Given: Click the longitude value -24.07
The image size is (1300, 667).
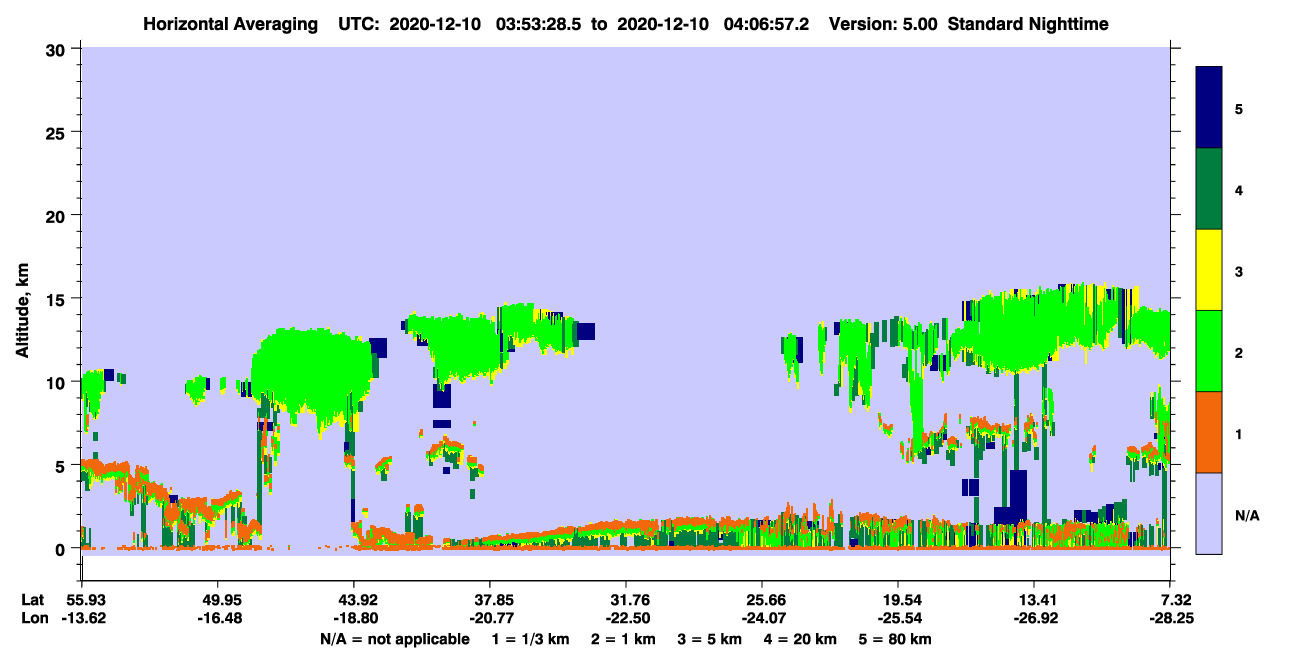Looking at the screenshot, I should click(762, 619).
